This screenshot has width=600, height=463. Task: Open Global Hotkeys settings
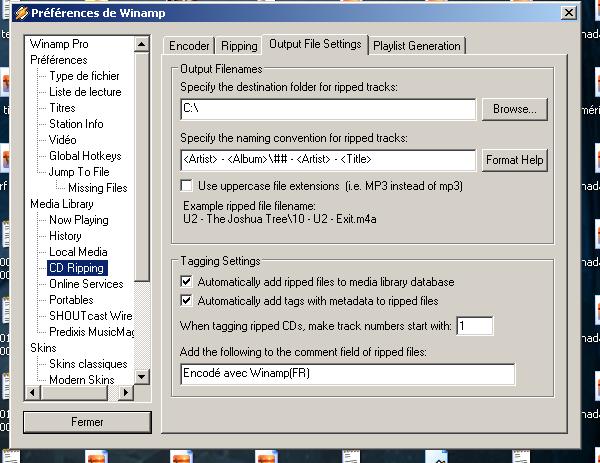(x=85, y=156)
